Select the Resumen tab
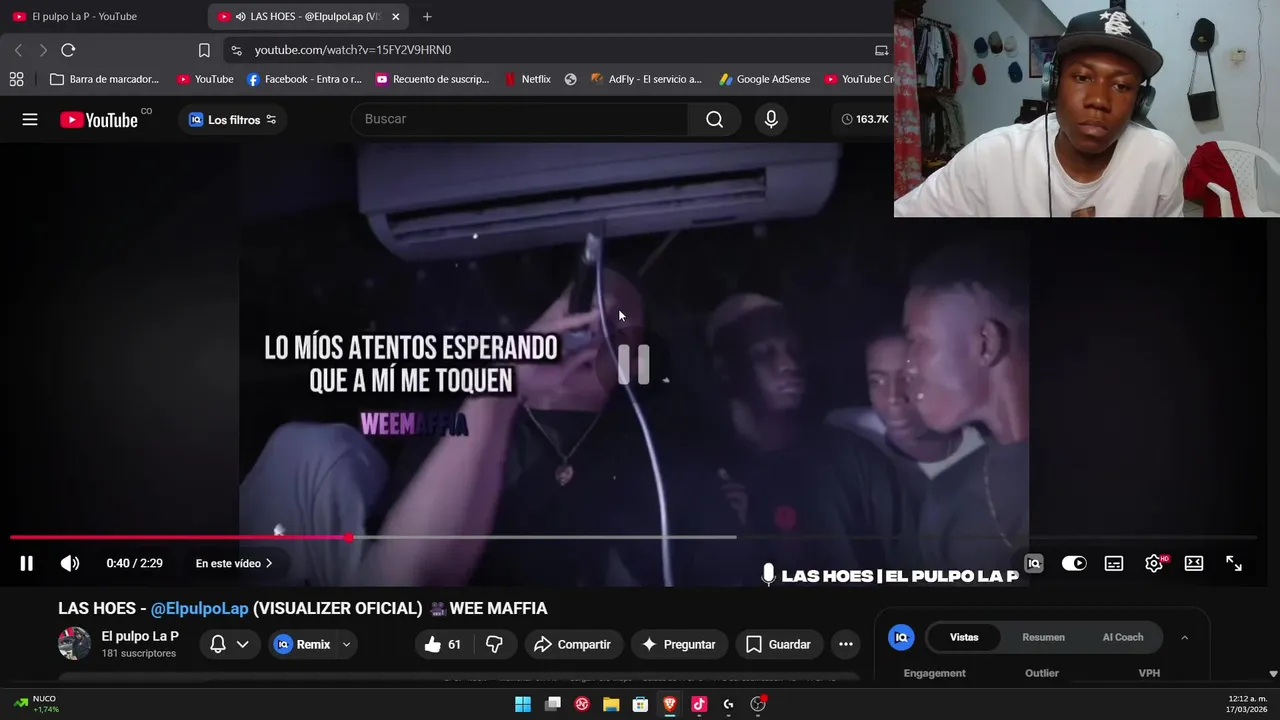1280x720 pixels. click(1043, 637)
